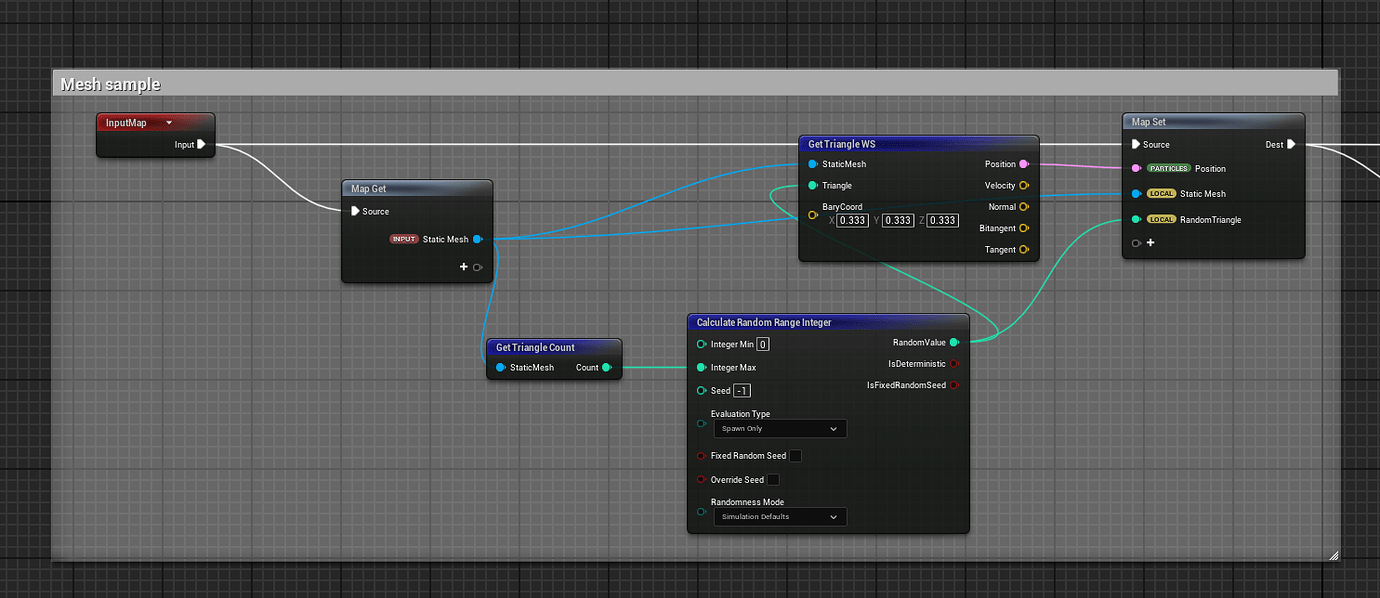Screen dimensions: 1380x598
Task: Click the IsDeterministic output pin
Action: pos(954,364)
